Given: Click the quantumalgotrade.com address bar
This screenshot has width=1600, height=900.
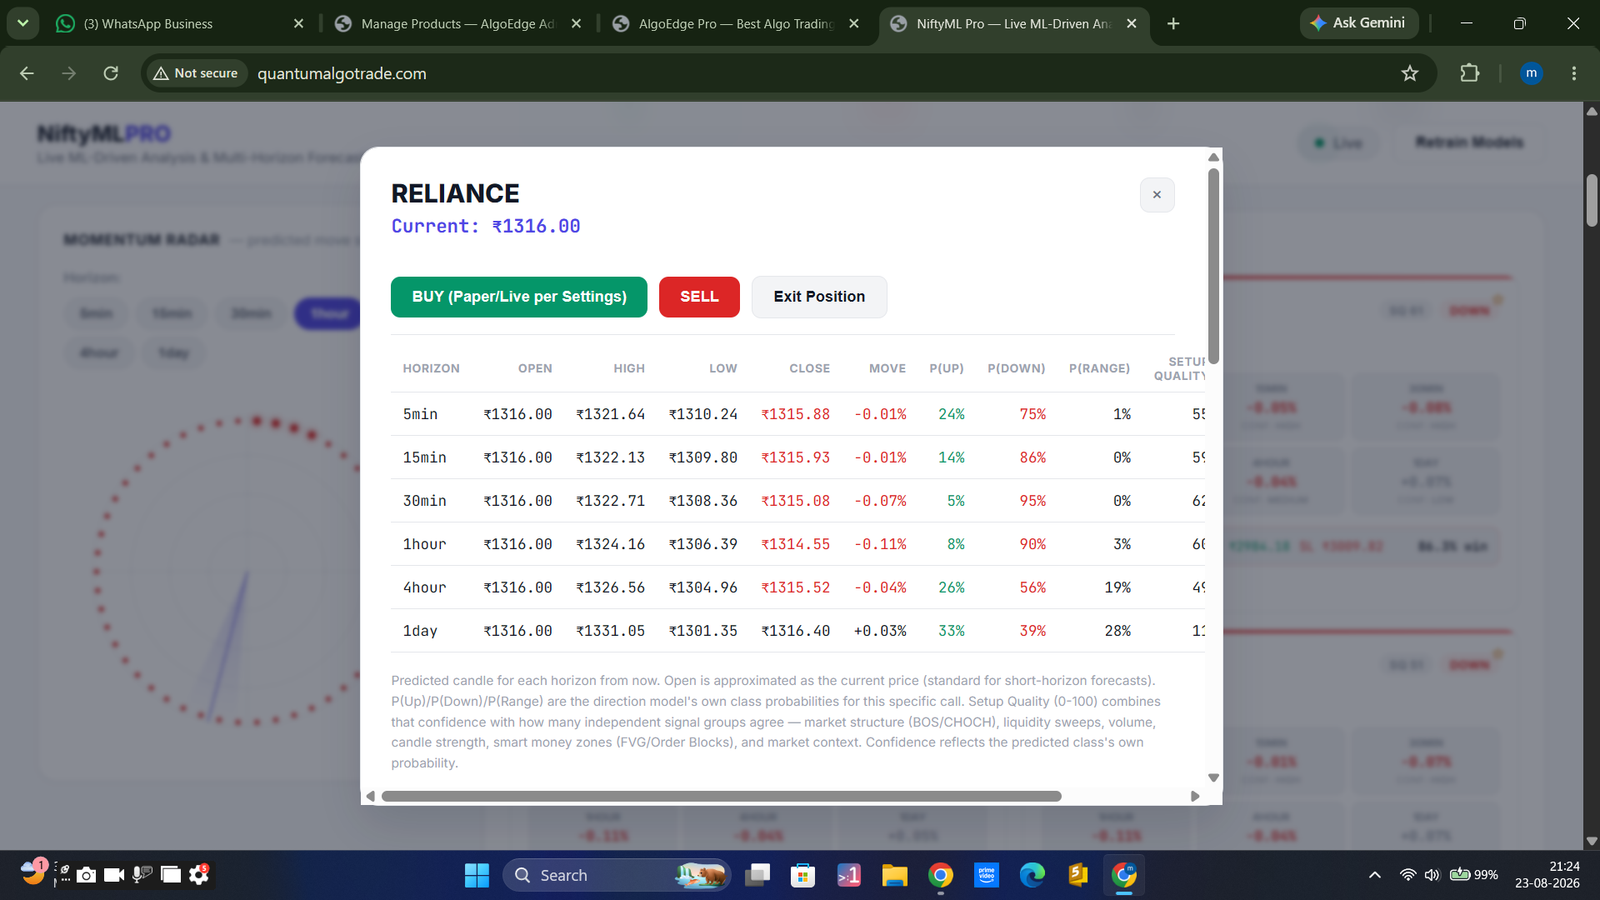Looking at the screenshot, I should [342, 73].
